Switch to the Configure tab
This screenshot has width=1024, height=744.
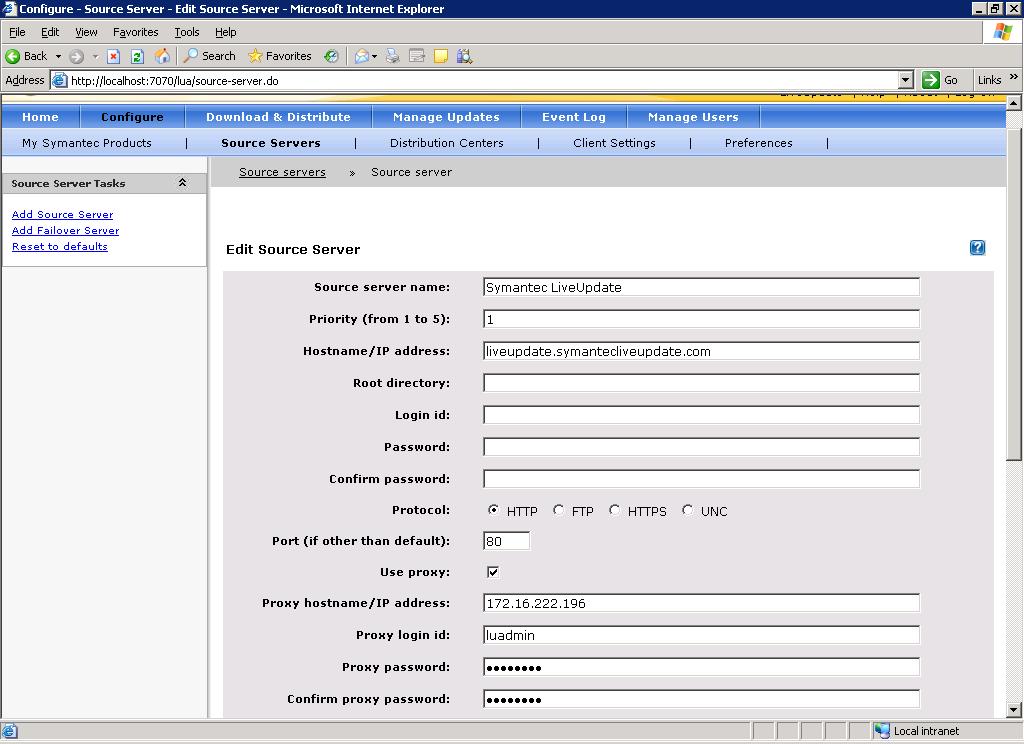tap(133, 117)
